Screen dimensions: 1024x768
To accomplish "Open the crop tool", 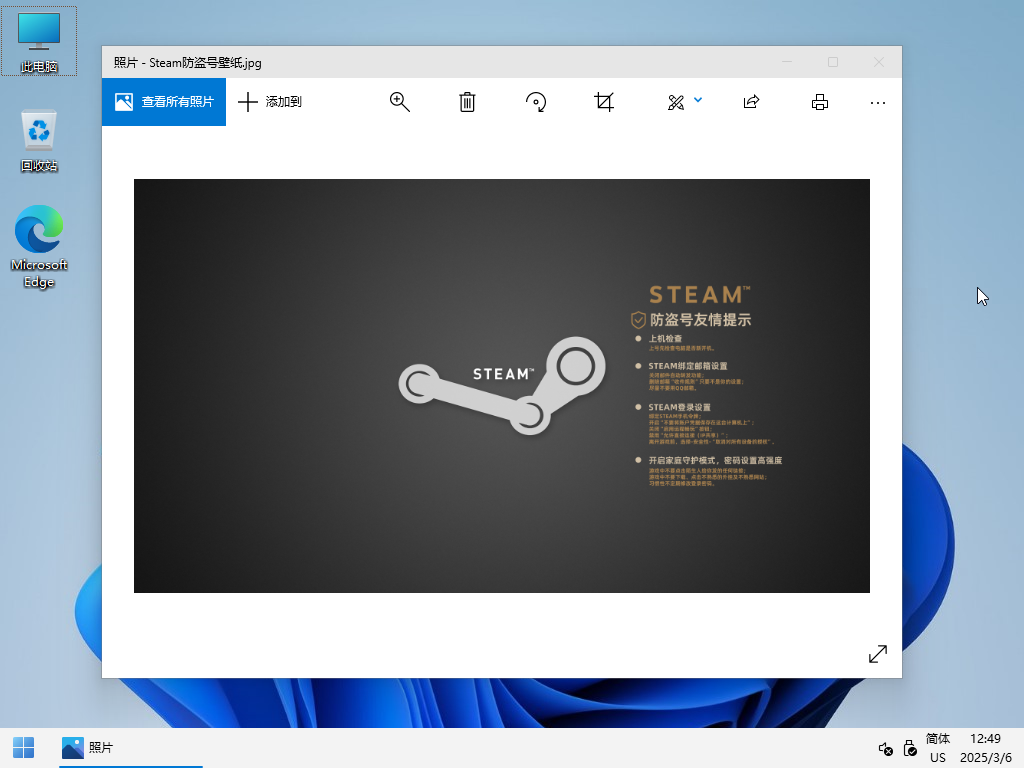I will (604, 102).
